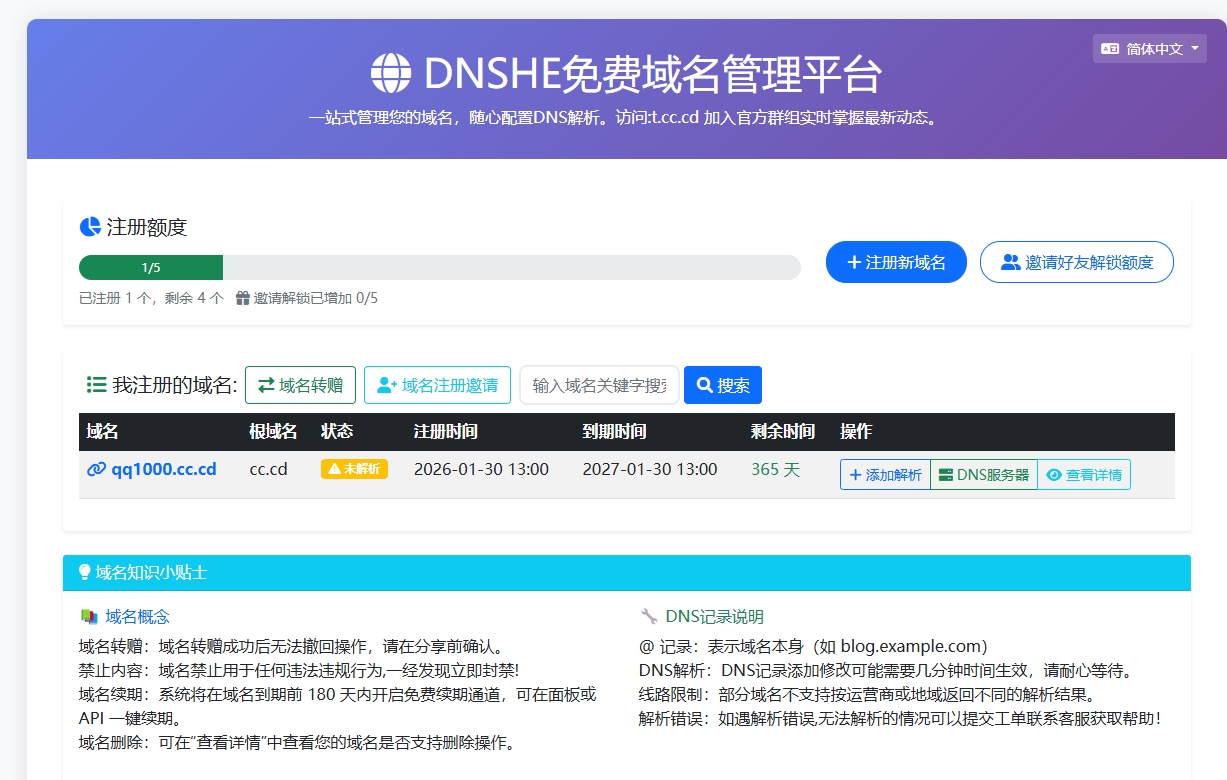View domain details via 查看详情 eye button
This screenshot has height=780, width=1227.
(x=1084, y=475)
